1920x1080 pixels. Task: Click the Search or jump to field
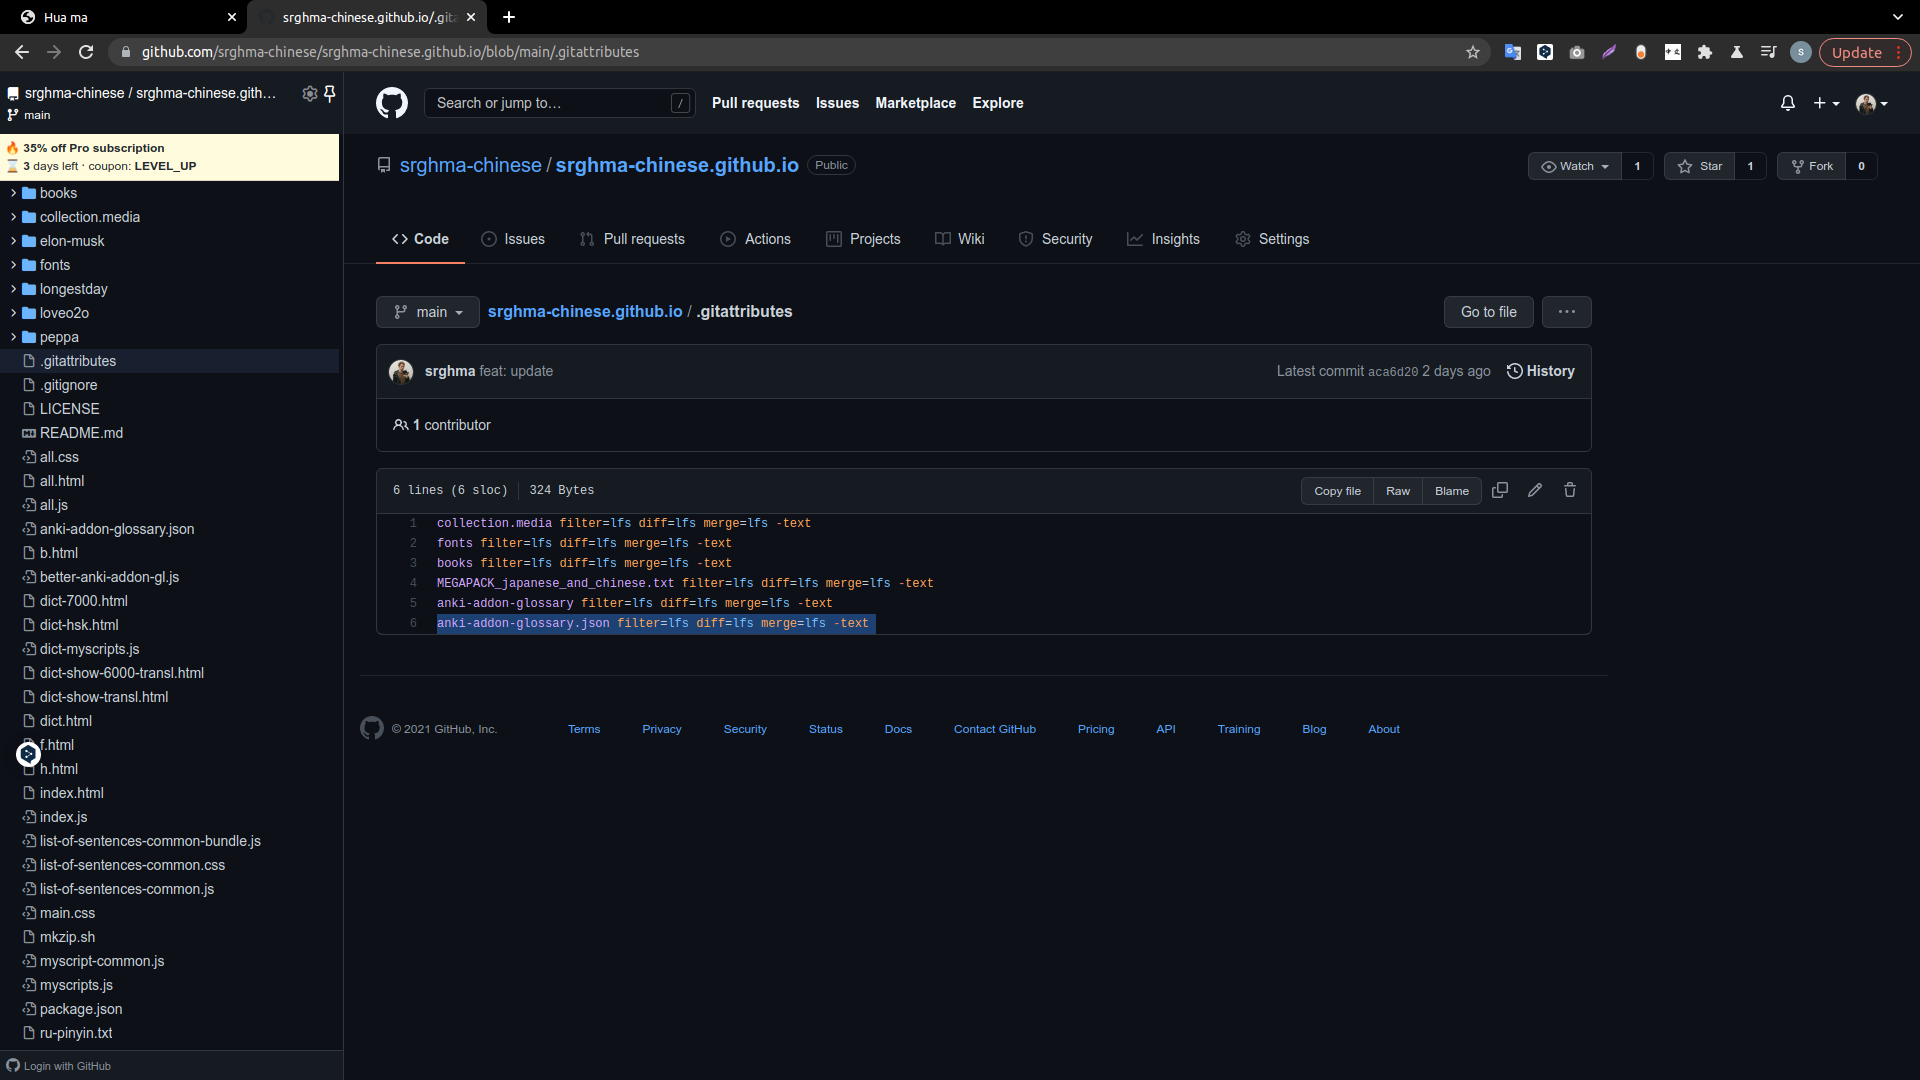(x=559, y=103)
